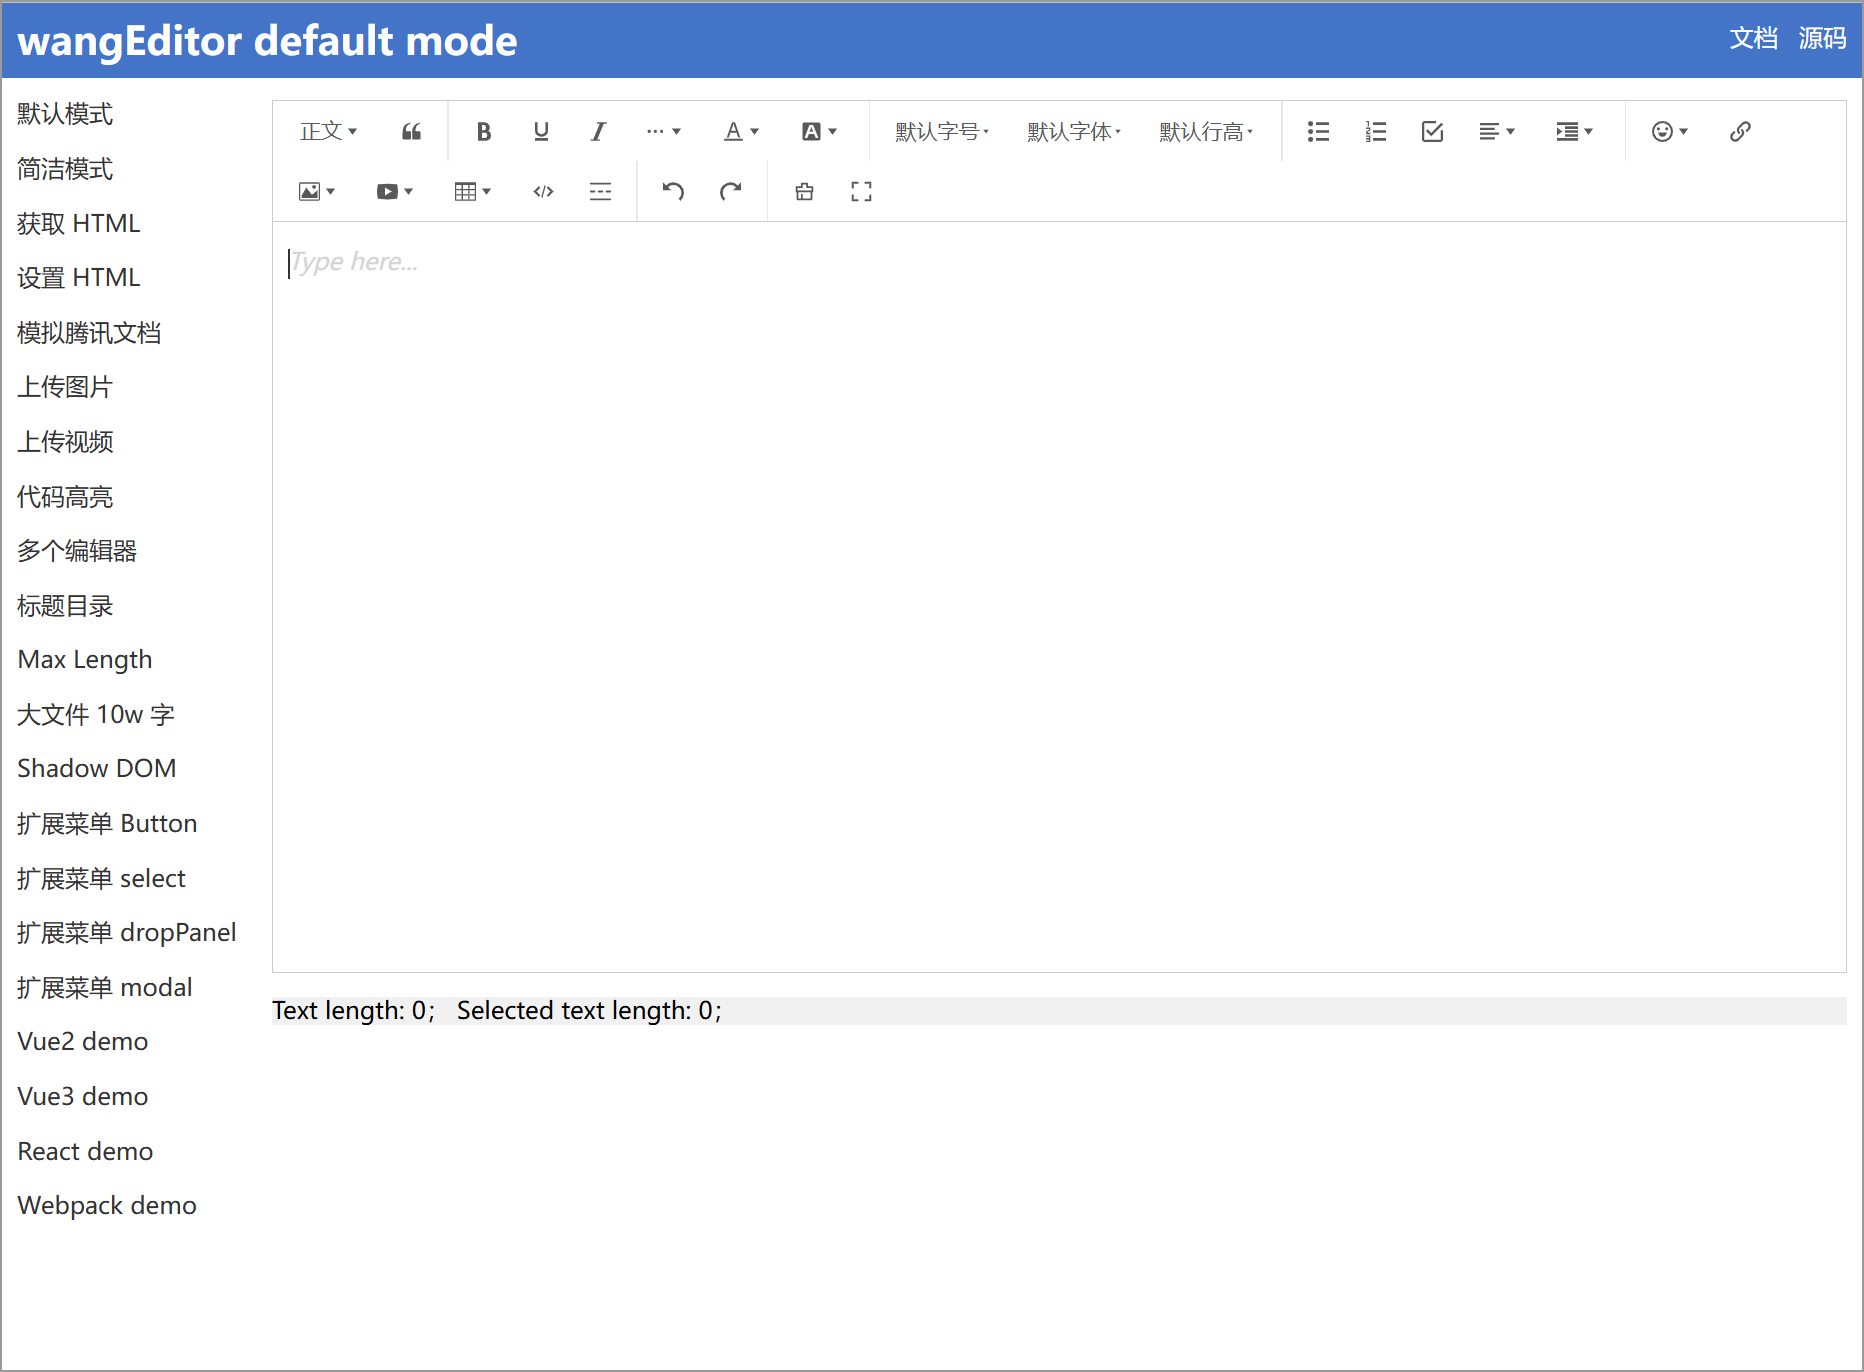Toggle underline formatting
Screen dimensions: 1864x1372
(x=541, y=132)
